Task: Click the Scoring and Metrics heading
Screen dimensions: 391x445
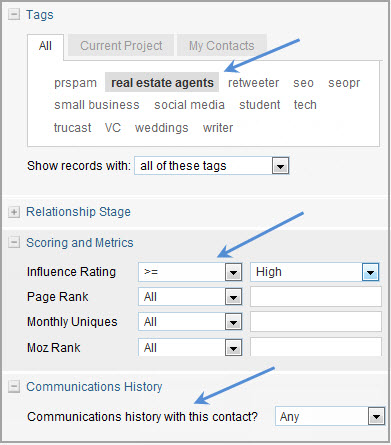Action: [80, 243]
